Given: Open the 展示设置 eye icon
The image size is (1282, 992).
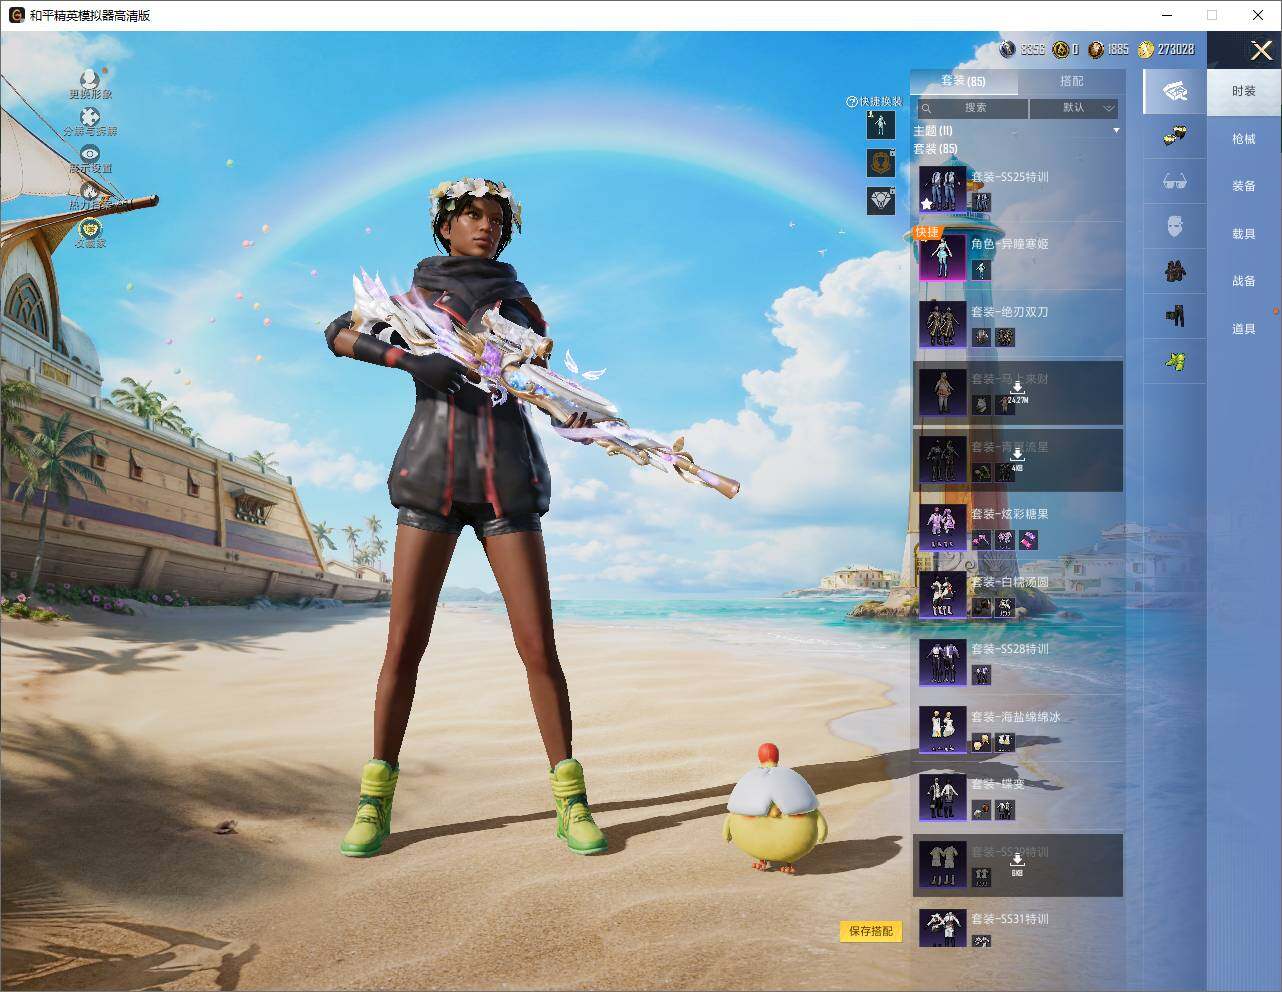Looking at the screenshot, I should pos(90,154).
